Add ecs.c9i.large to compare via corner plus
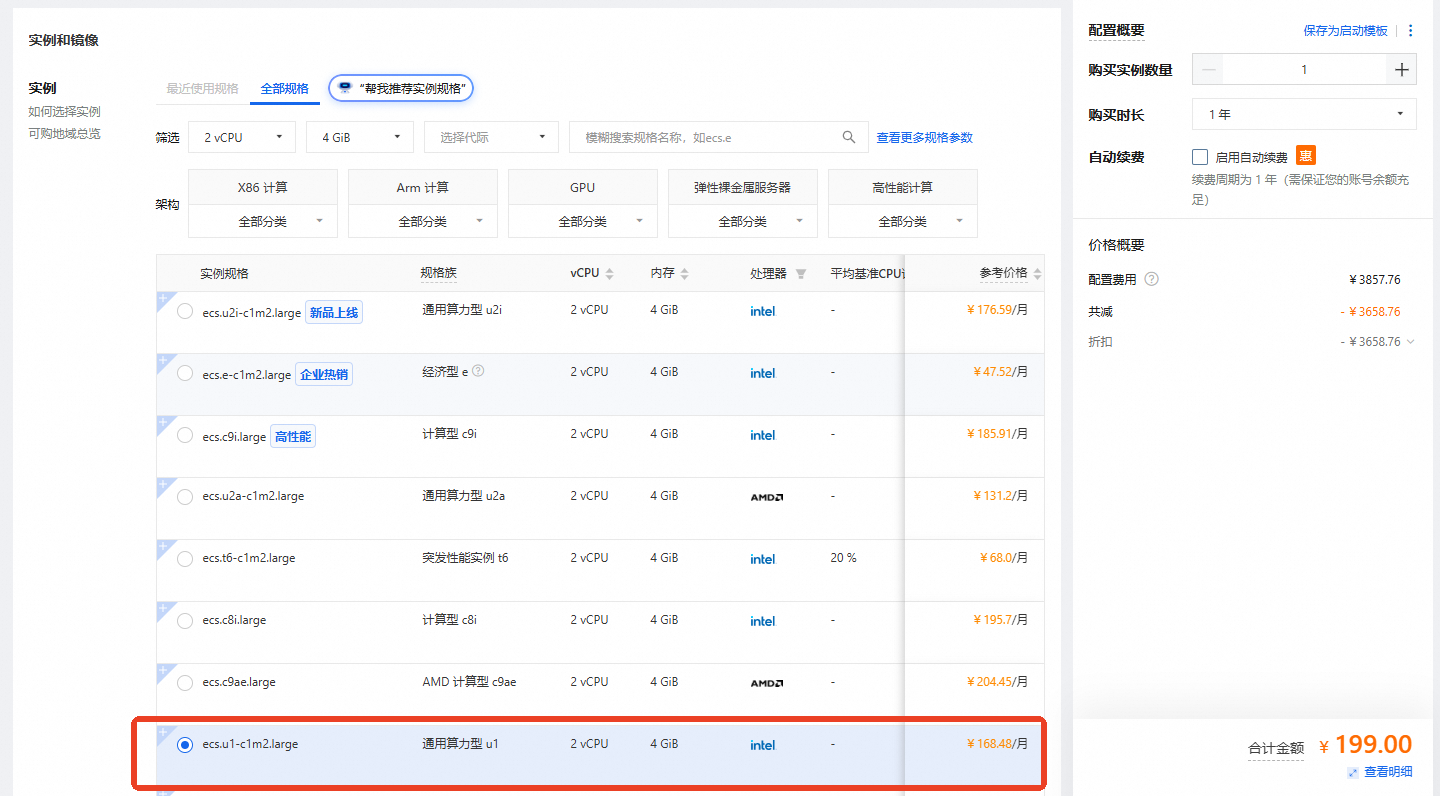 [x=163, y=423]
